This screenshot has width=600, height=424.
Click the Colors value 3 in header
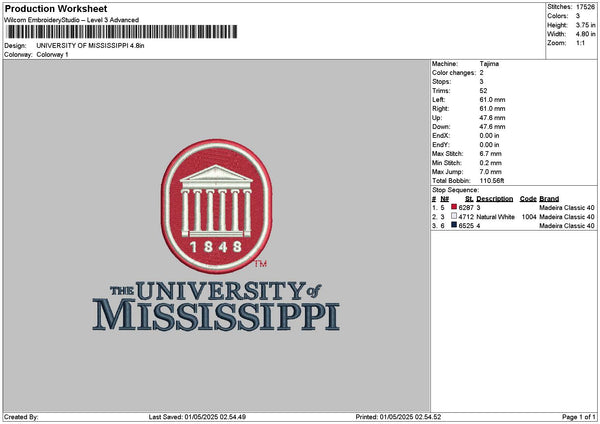click(578, 16)
